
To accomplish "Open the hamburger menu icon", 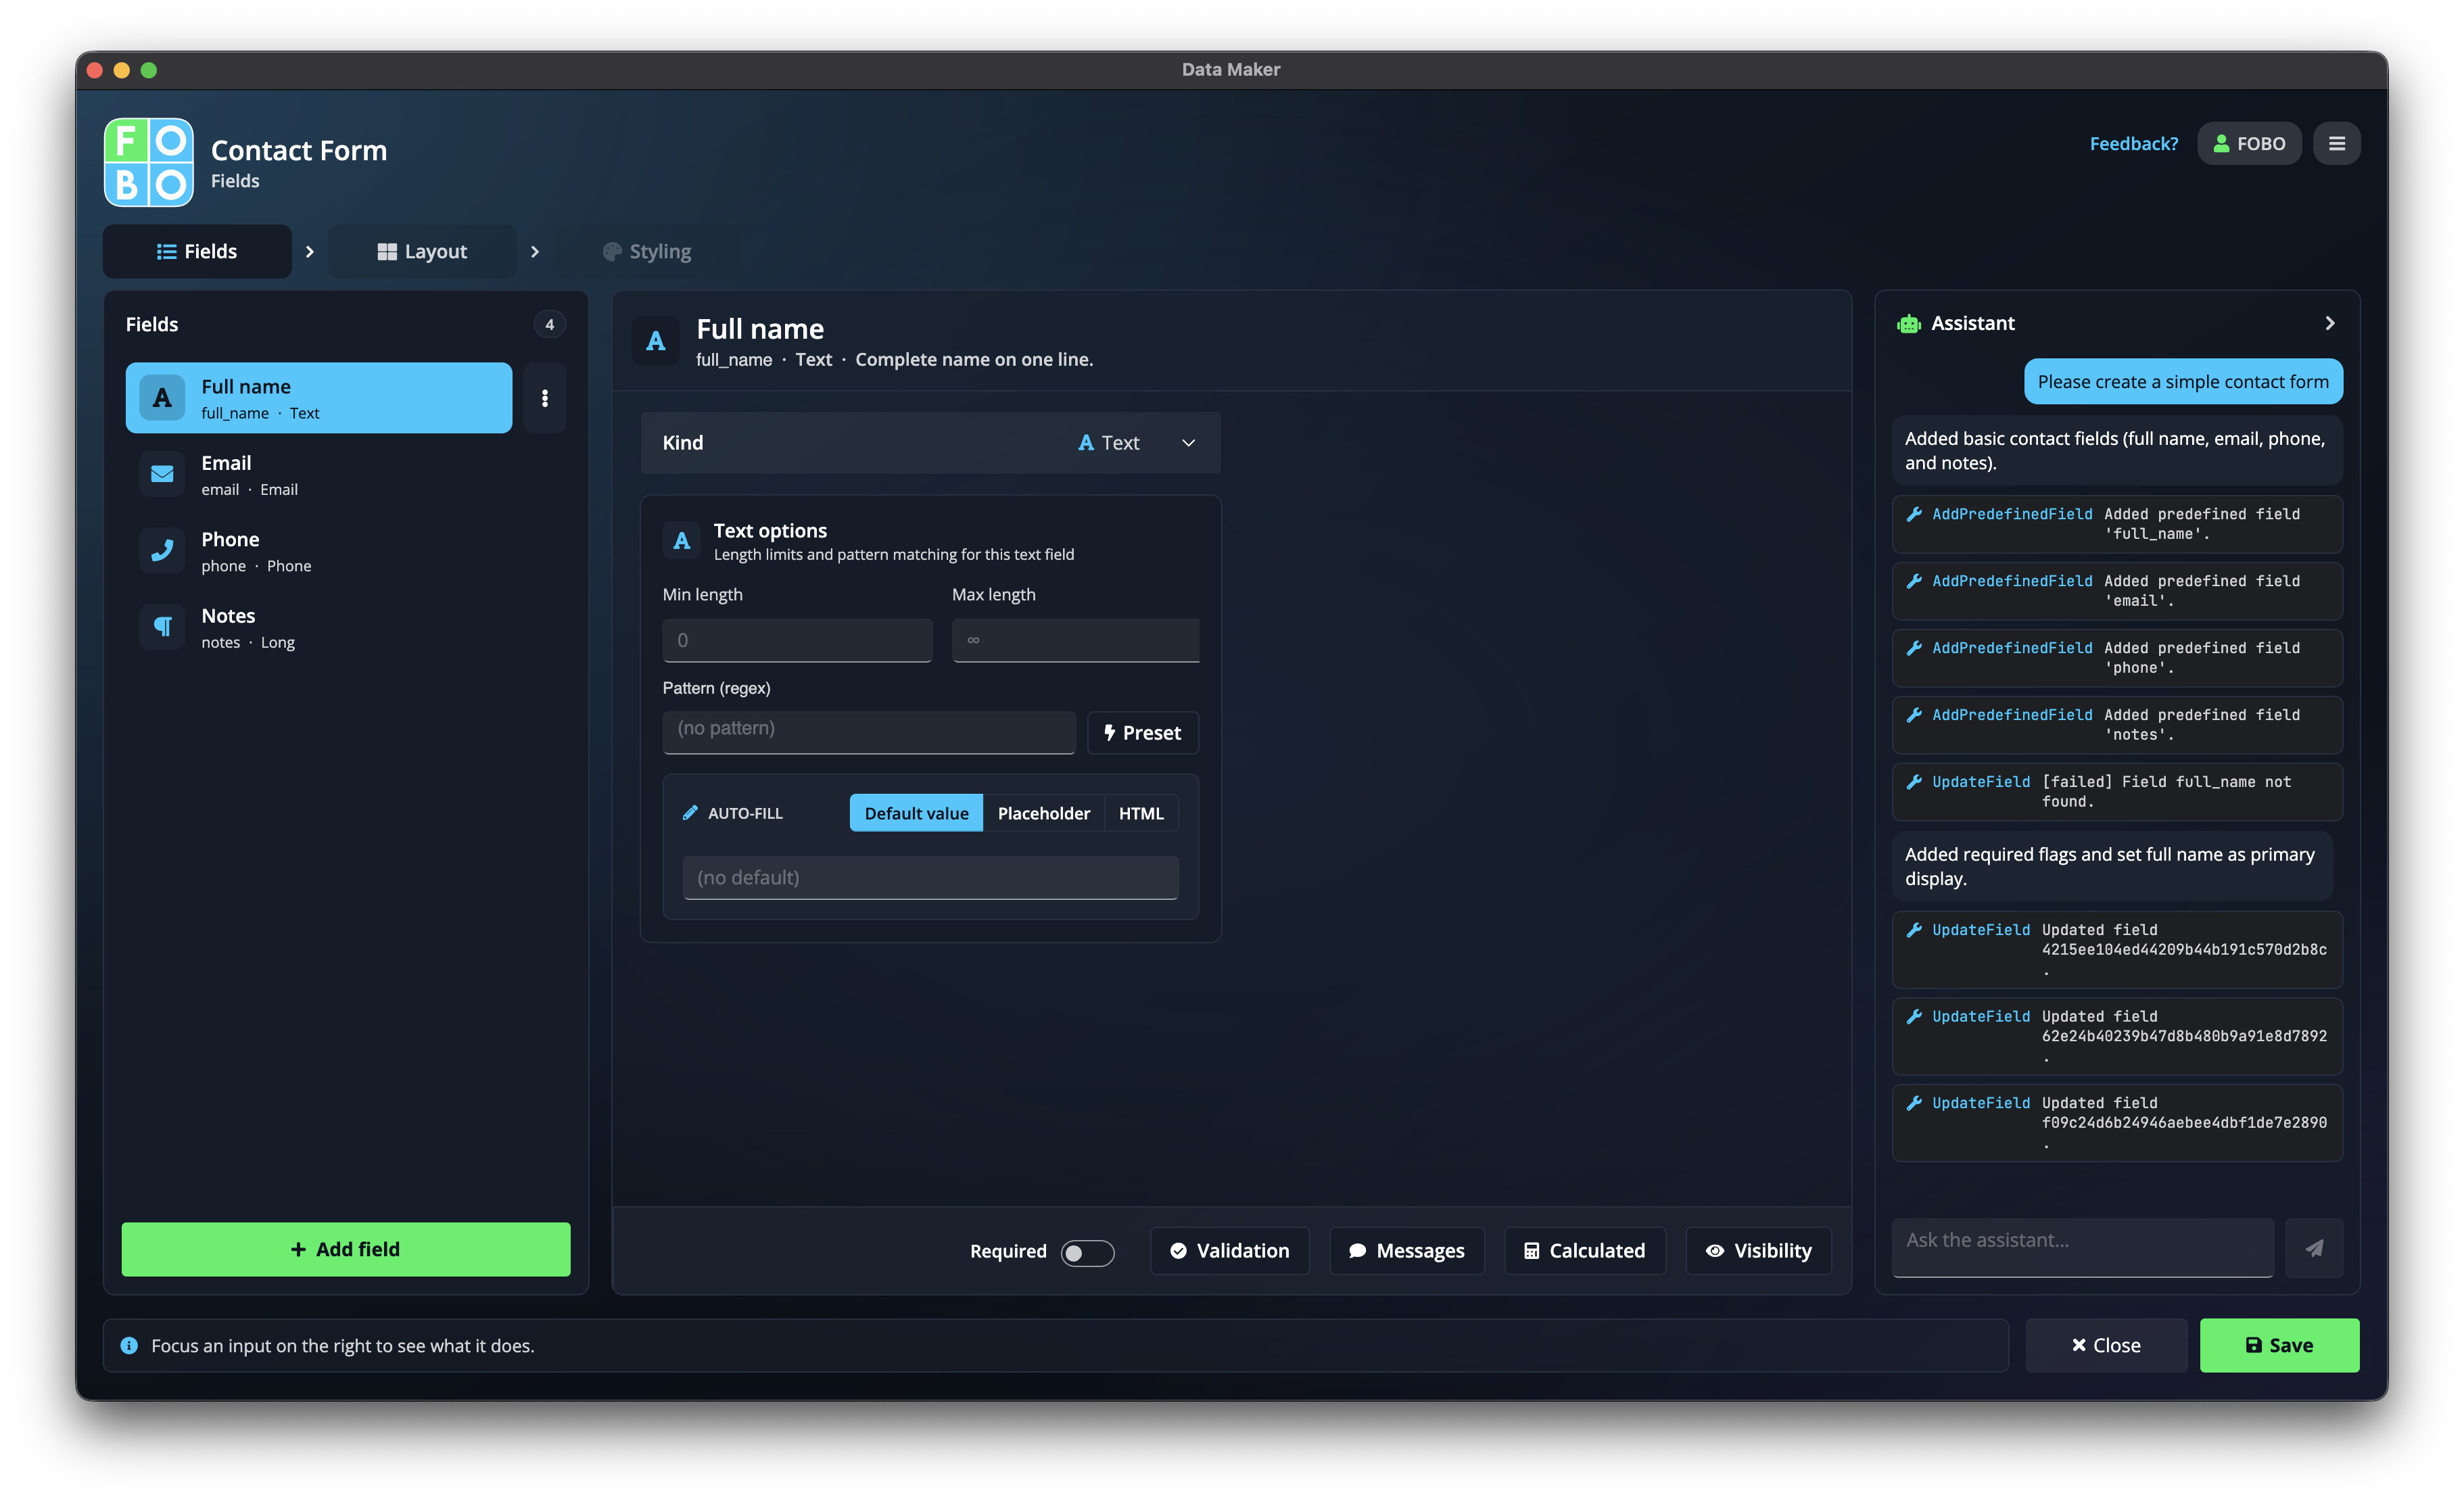I will tap(2336, 143).
